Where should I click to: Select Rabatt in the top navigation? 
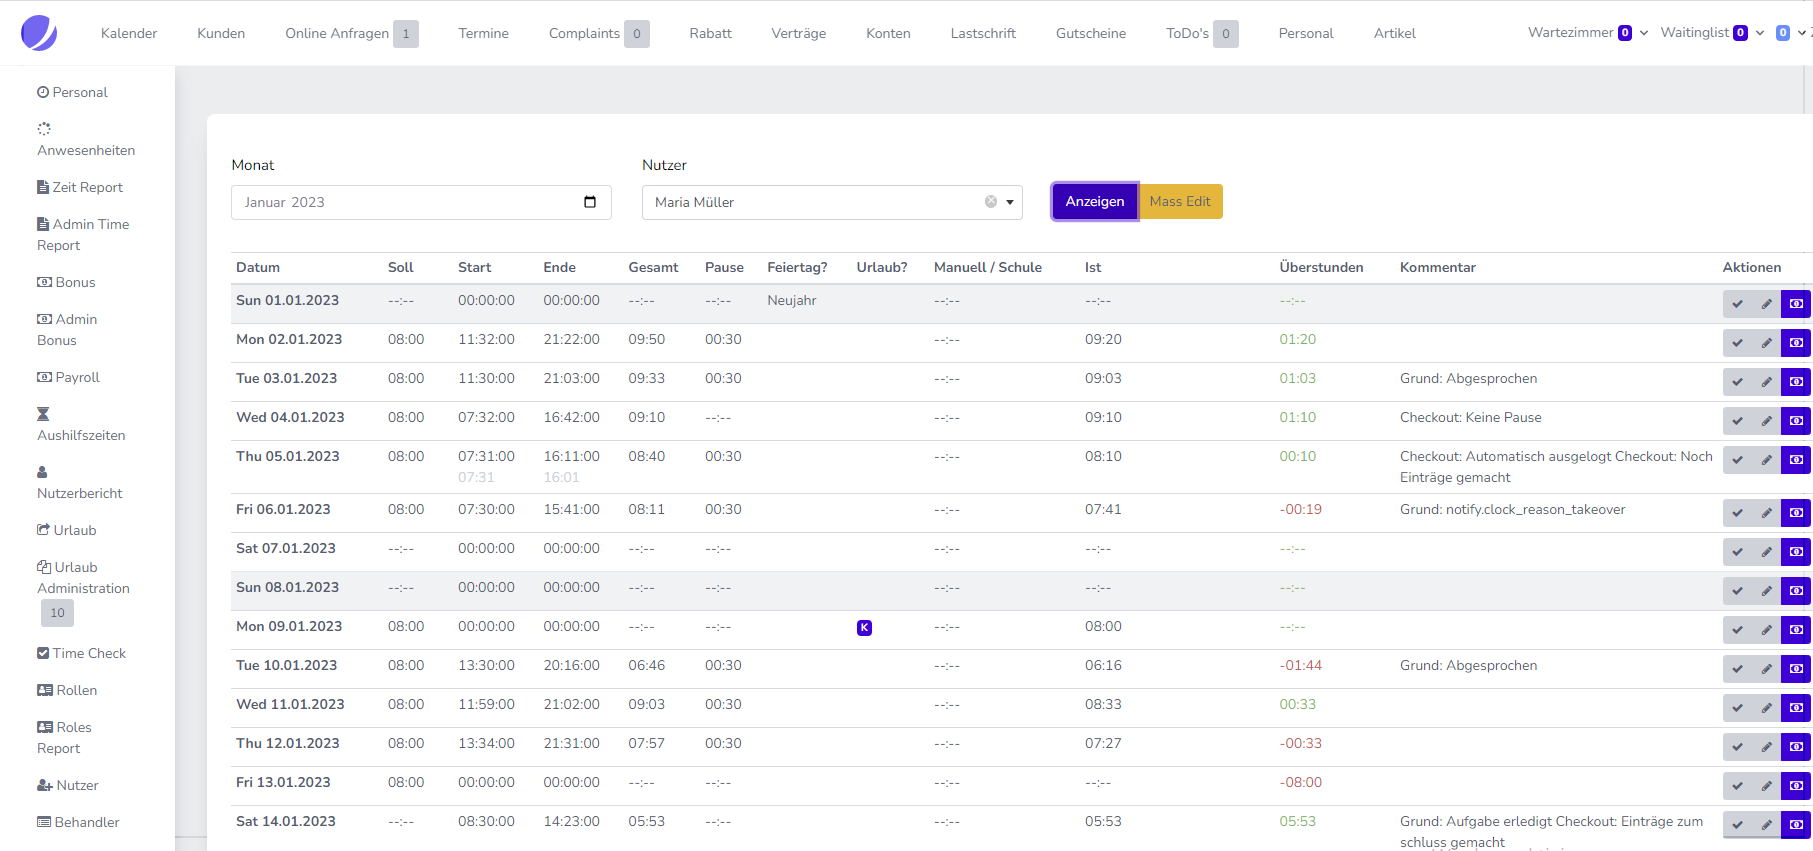710,33
